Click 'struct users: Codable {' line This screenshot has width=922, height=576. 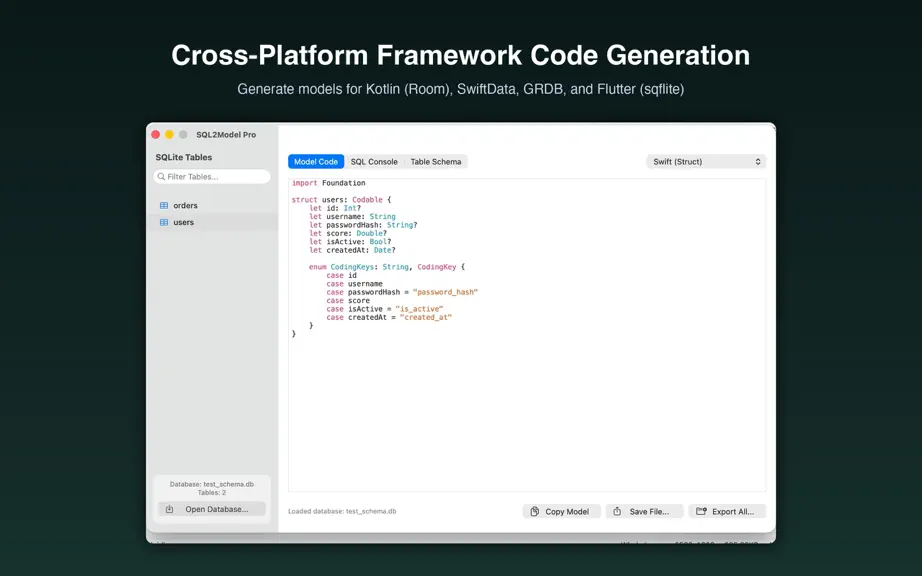pos(342,200)
